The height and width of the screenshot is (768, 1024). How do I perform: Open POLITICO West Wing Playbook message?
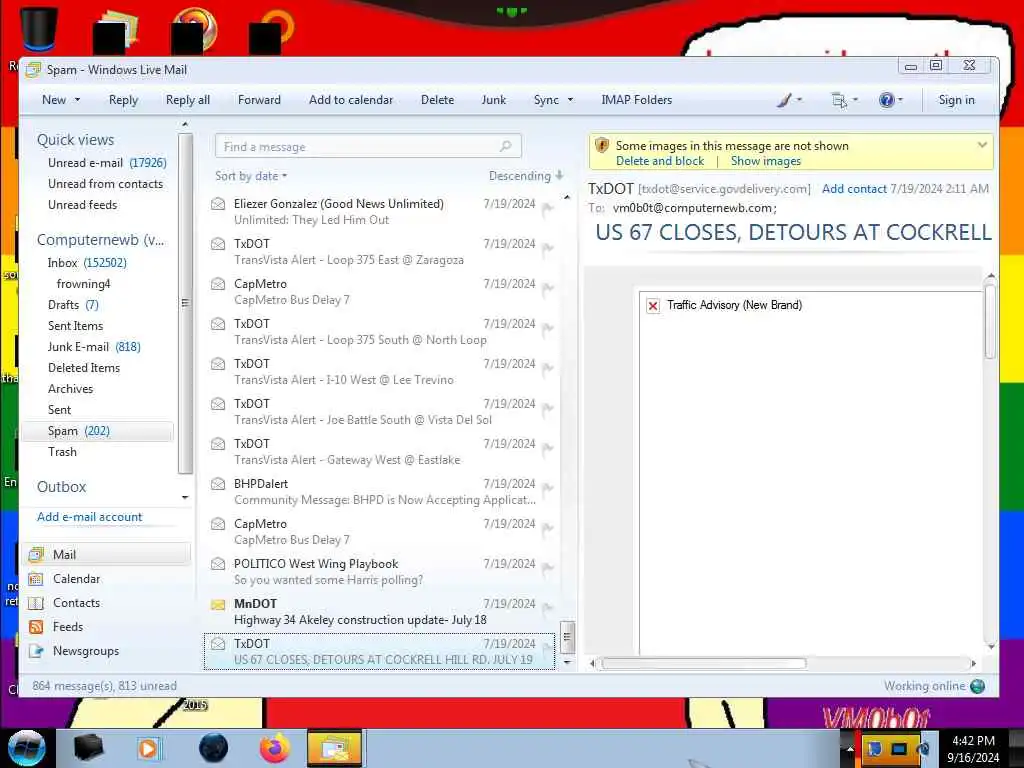coord(379,571)
